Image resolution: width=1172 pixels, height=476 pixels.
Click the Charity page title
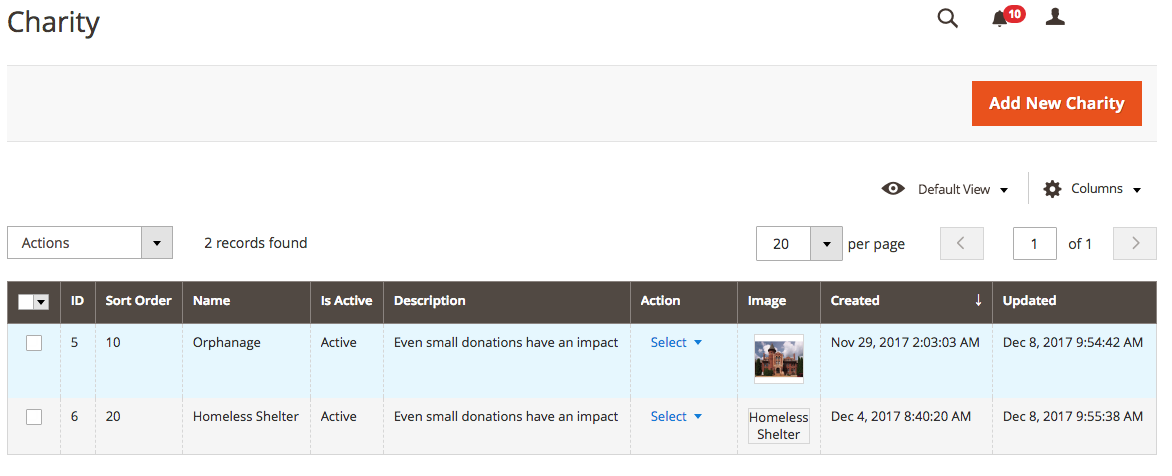pyautogui.click(x=53, y=22)
